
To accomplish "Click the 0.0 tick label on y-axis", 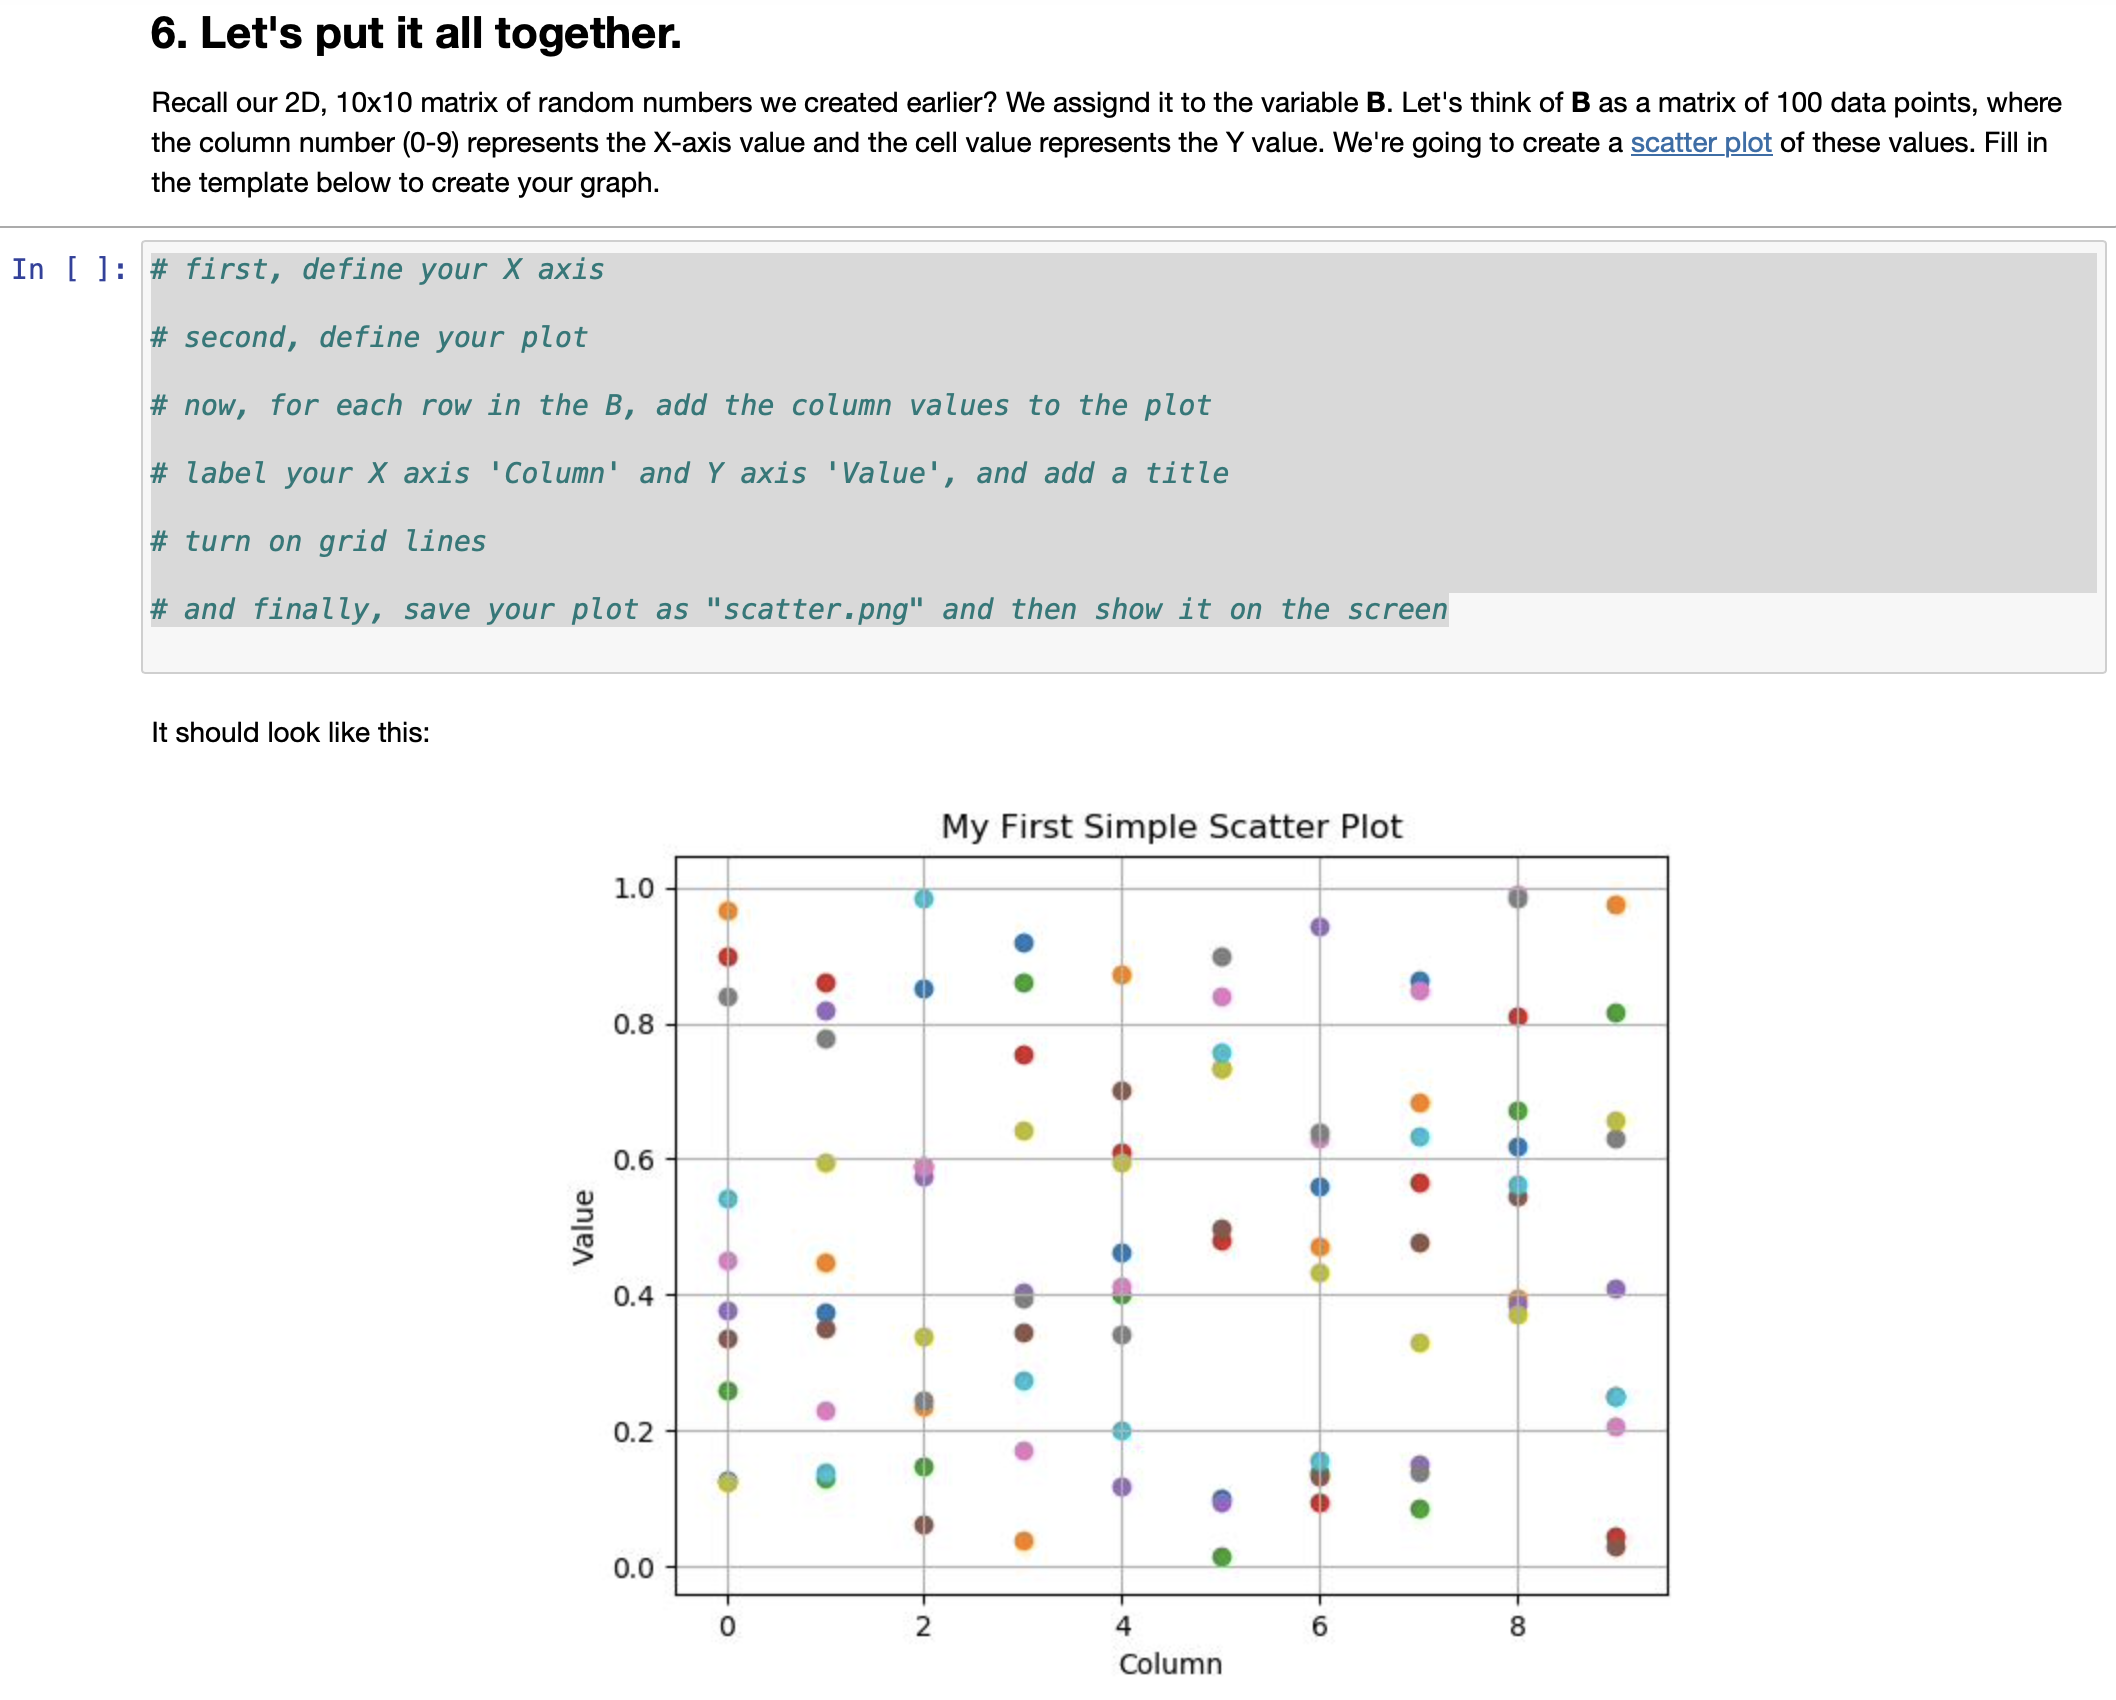I will click(x=633, y=1567).
